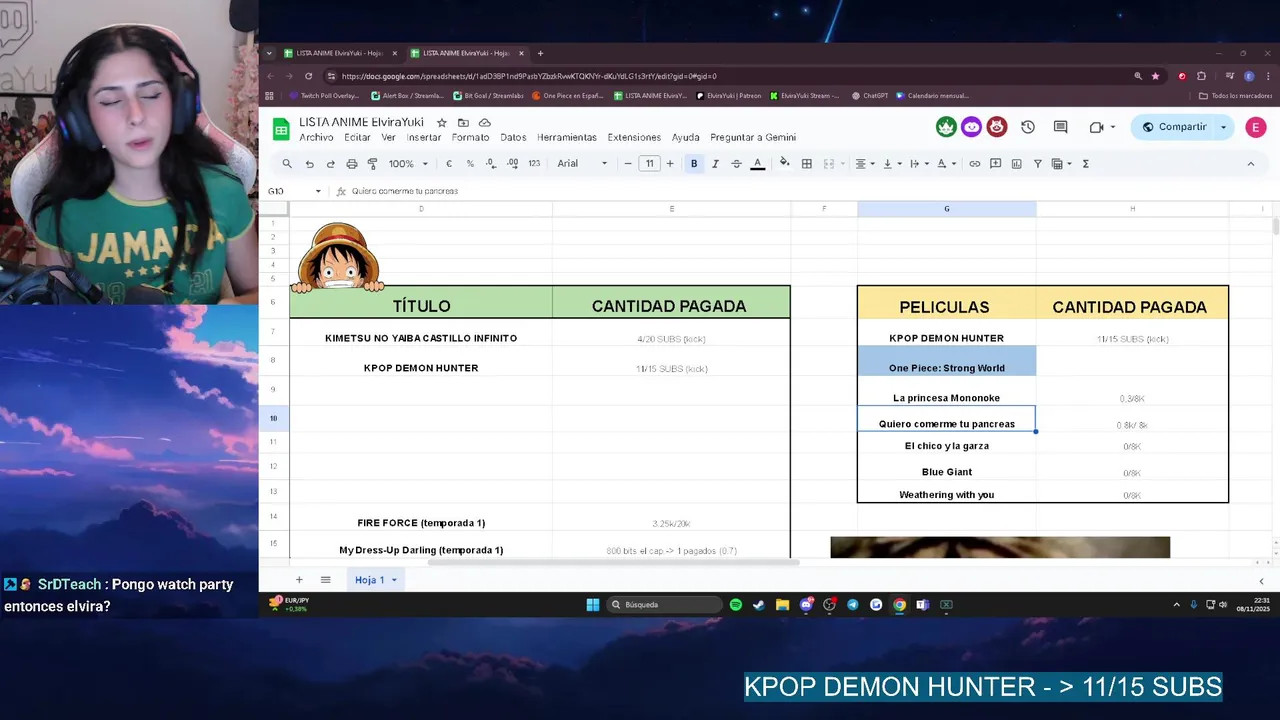Image resolution: width=1280 pixels, height=720 pixels.
Task: Collapse the toolbar with chevron arrow
Action: click(x=1250, y=164)
